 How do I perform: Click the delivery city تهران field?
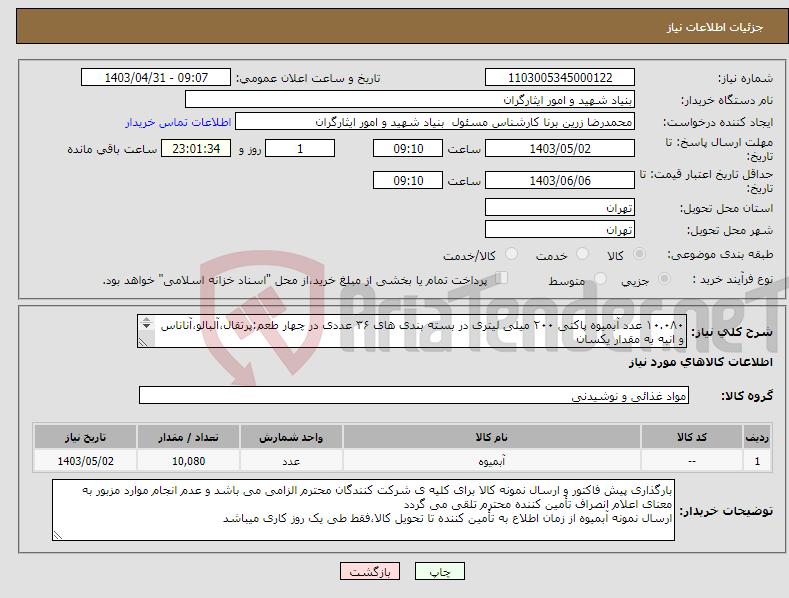(560, 230)
